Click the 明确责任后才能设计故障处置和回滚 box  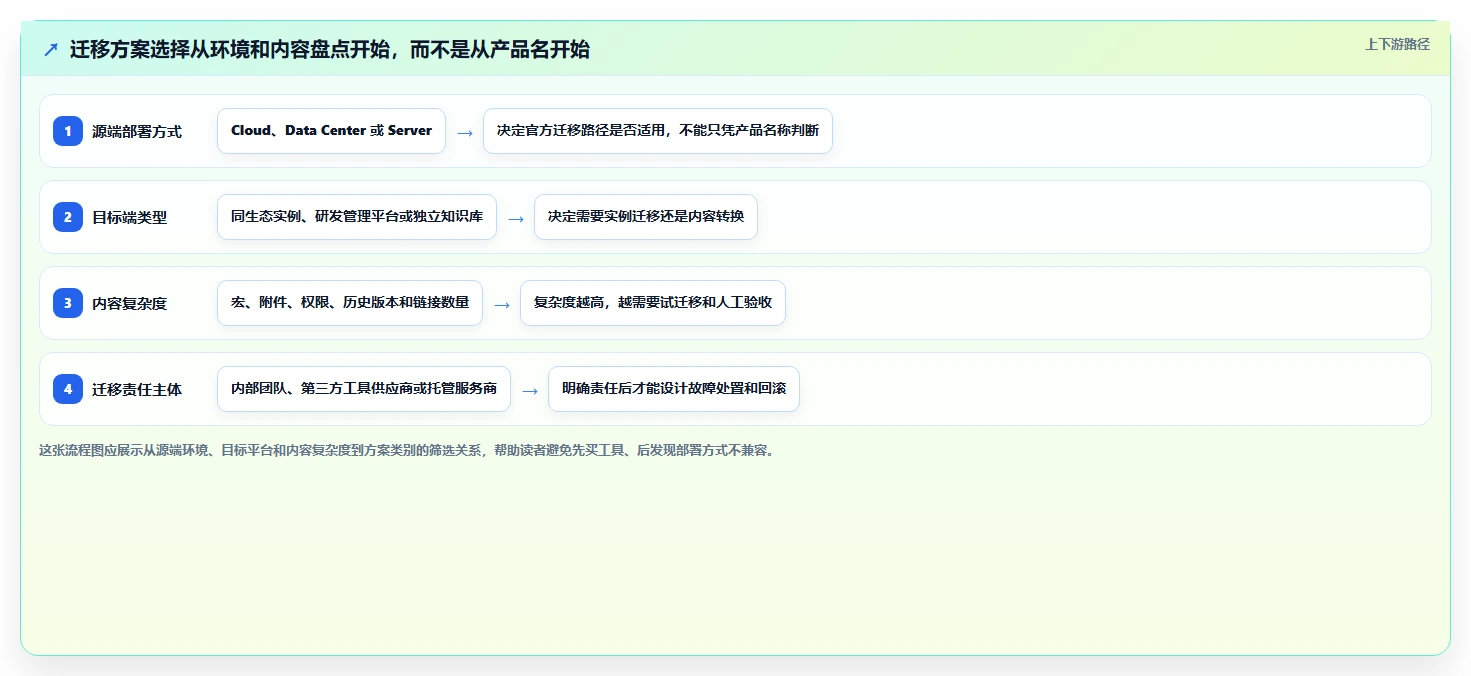coord(674,389)
